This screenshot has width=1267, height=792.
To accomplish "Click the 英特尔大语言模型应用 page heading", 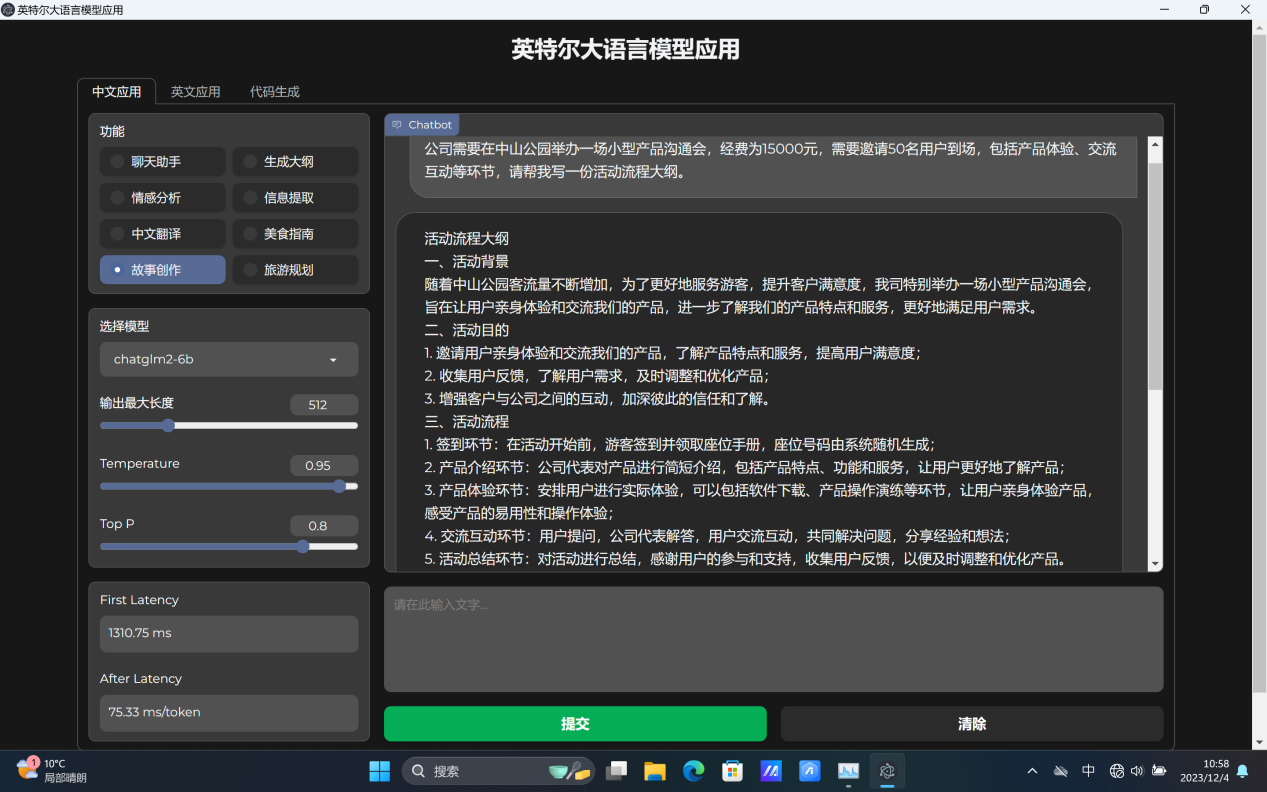I will (626, 49).
